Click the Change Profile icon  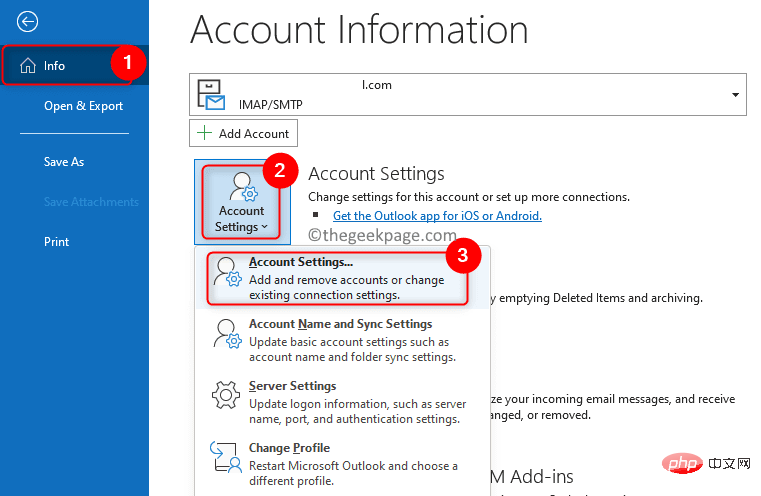pos(227,457)
